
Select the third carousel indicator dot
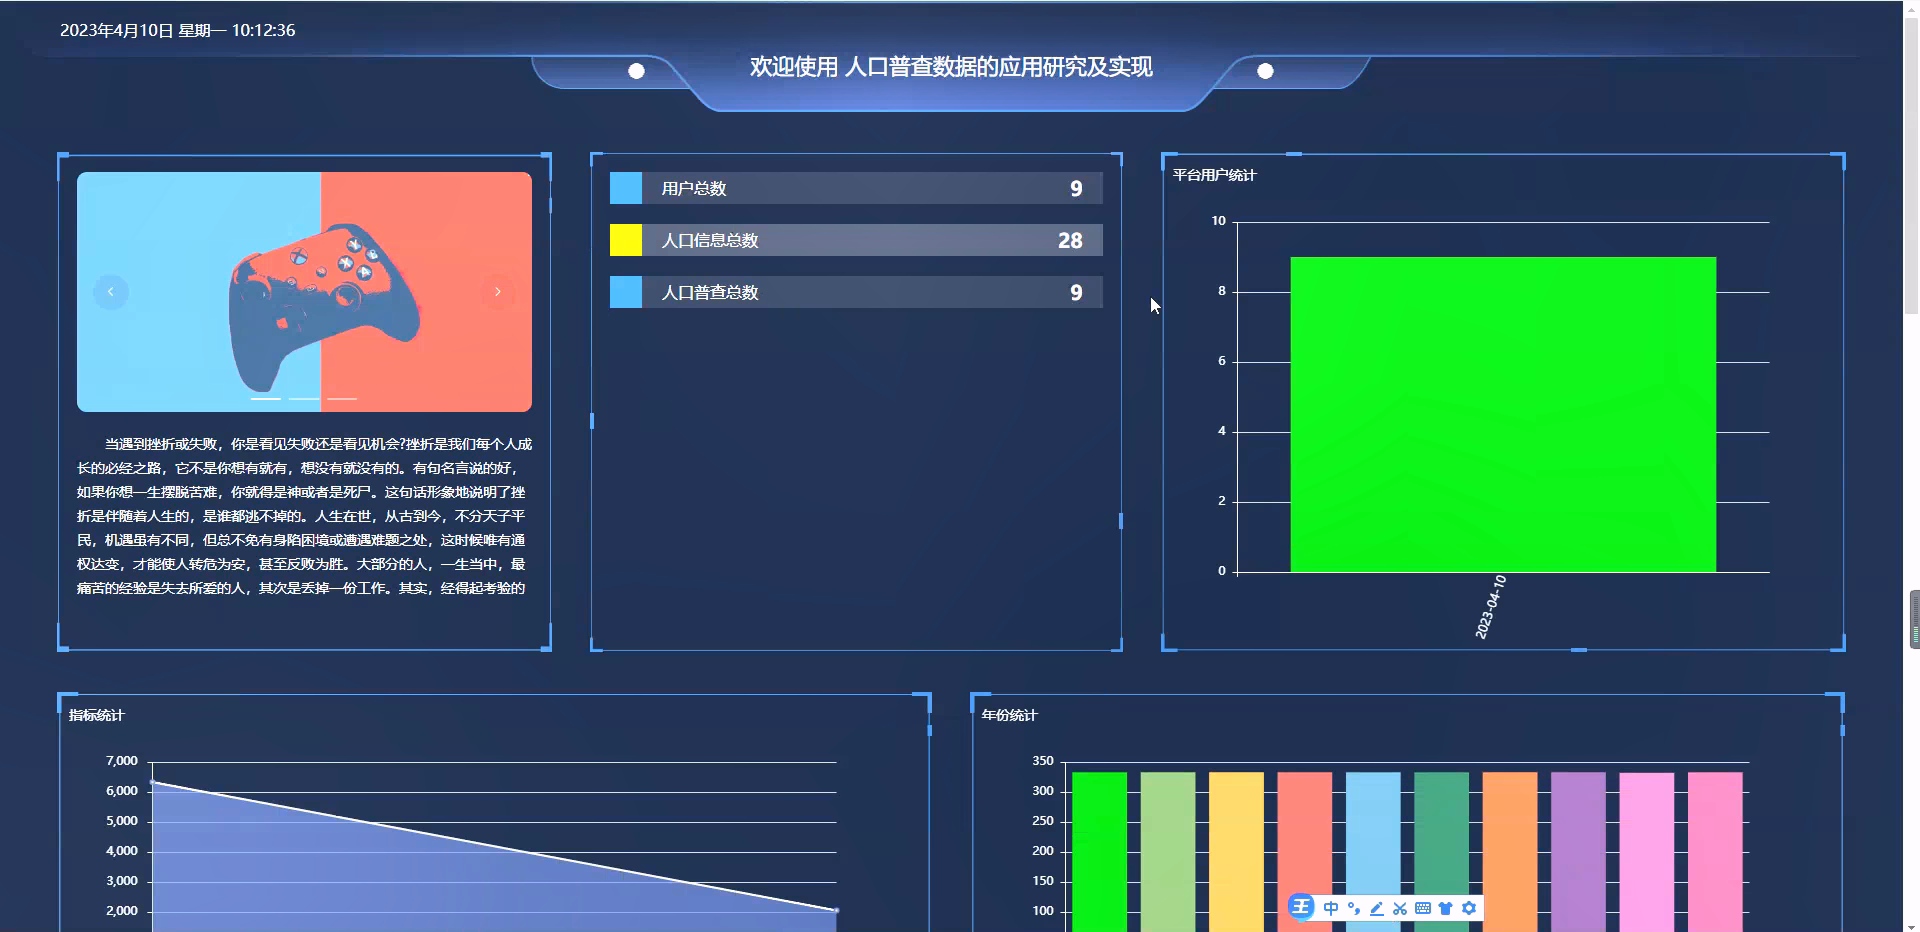coord(341,397)
